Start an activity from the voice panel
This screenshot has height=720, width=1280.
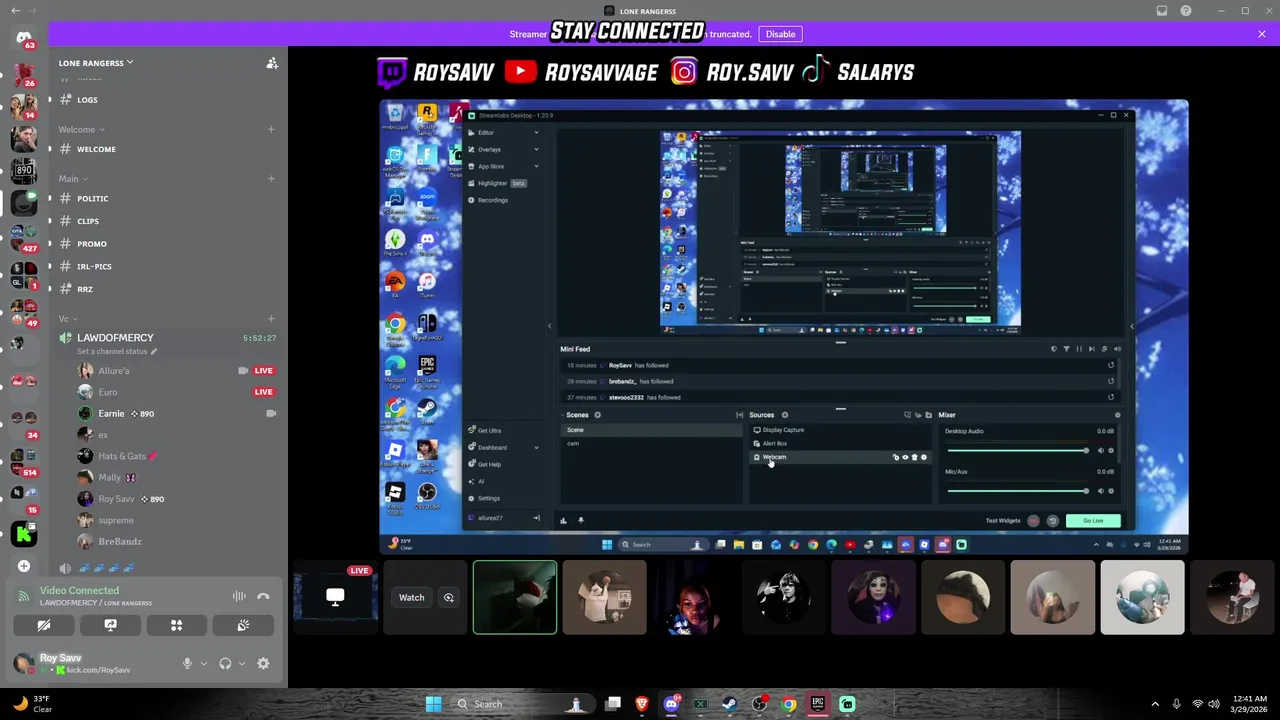point(176,625)
